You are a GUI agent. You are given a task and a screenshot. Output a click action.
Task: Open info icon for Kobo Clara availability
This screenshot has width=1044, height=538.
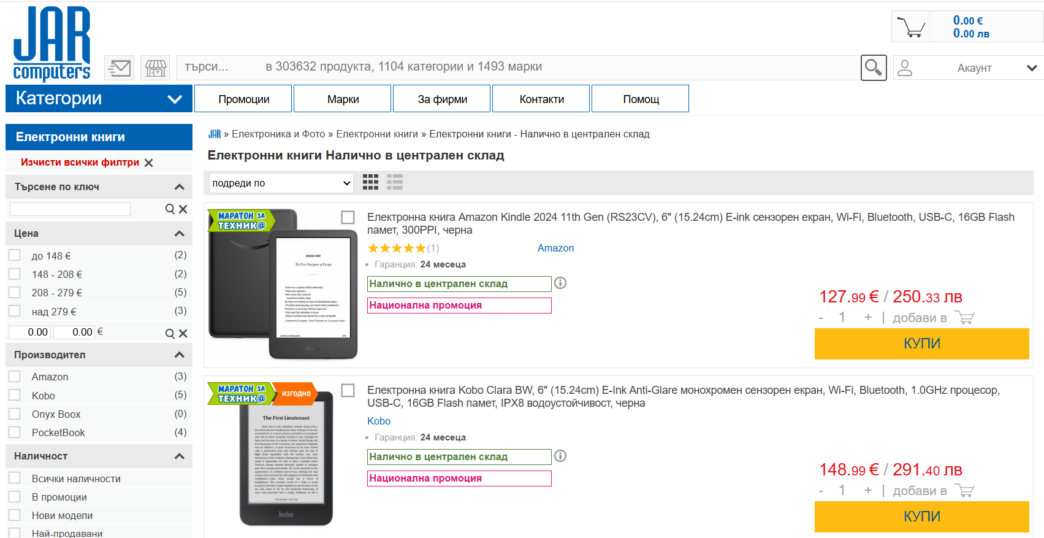(561, 456)
